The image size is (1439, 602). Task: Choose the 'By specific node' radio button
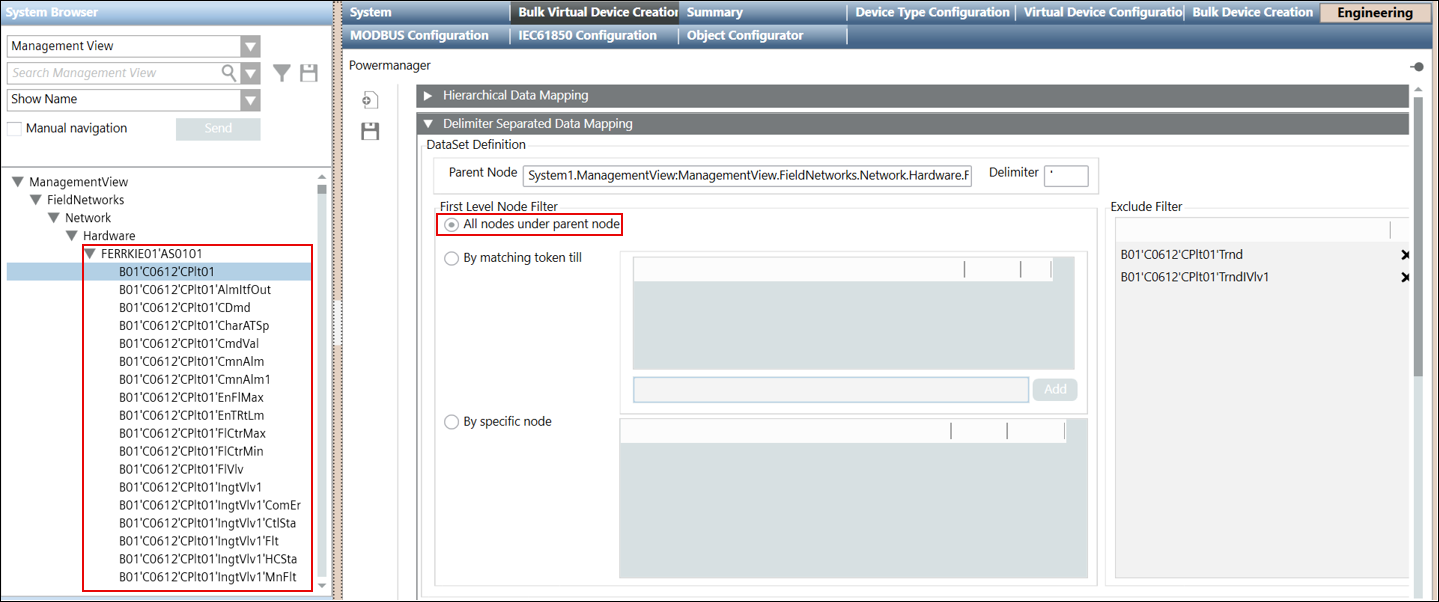coord(452,422)
